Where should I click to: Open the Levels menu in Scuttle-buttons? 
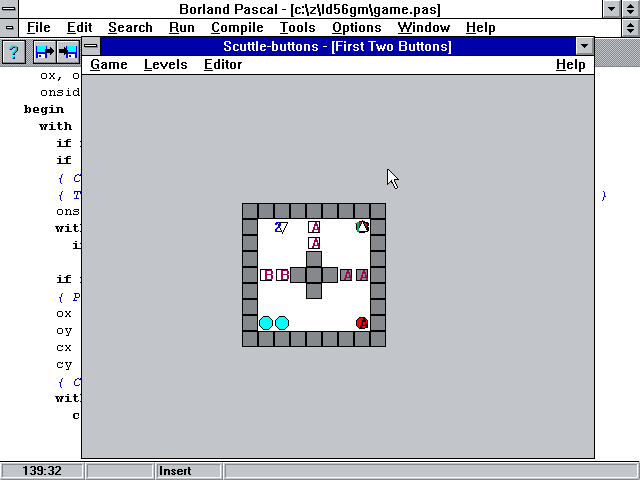[166, 64]
